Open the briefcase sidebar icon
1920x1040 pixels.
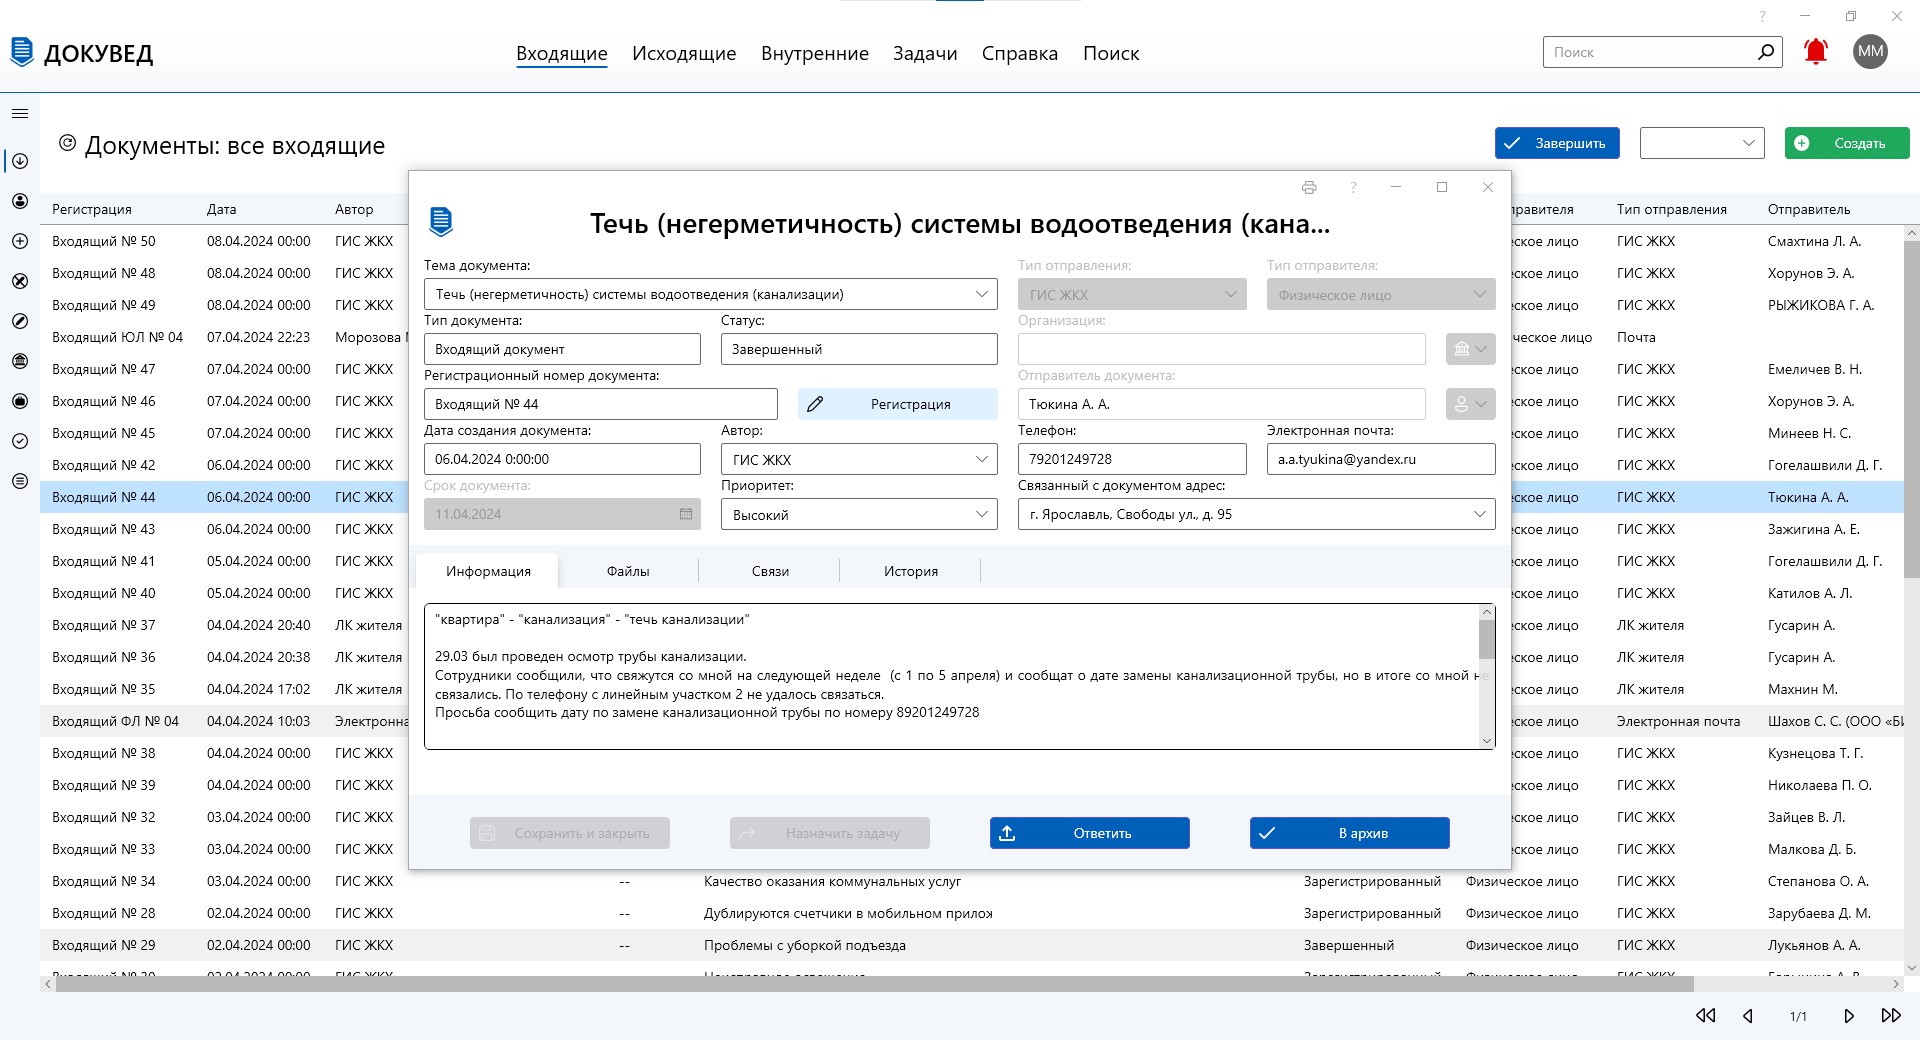[20, 401]
